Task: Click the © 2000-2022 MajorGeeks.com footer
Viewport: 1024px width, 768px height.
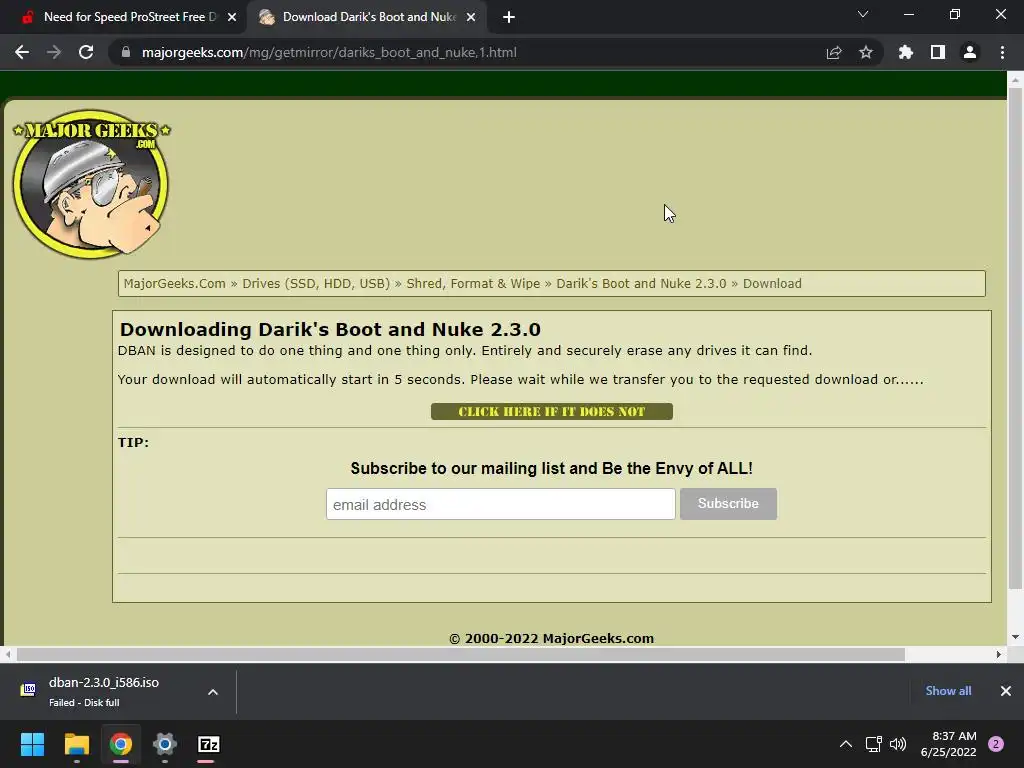Action: [552, 639]
